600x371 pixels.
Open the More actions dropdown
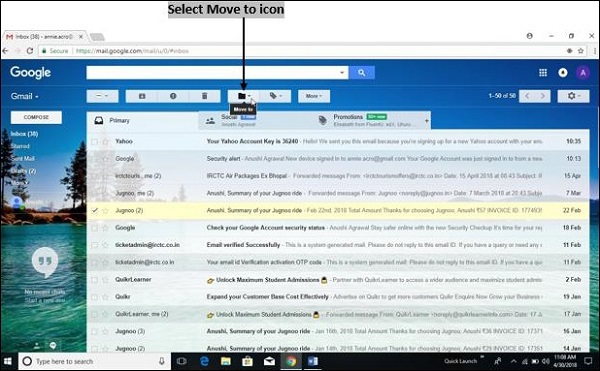(x=314, y=96)
